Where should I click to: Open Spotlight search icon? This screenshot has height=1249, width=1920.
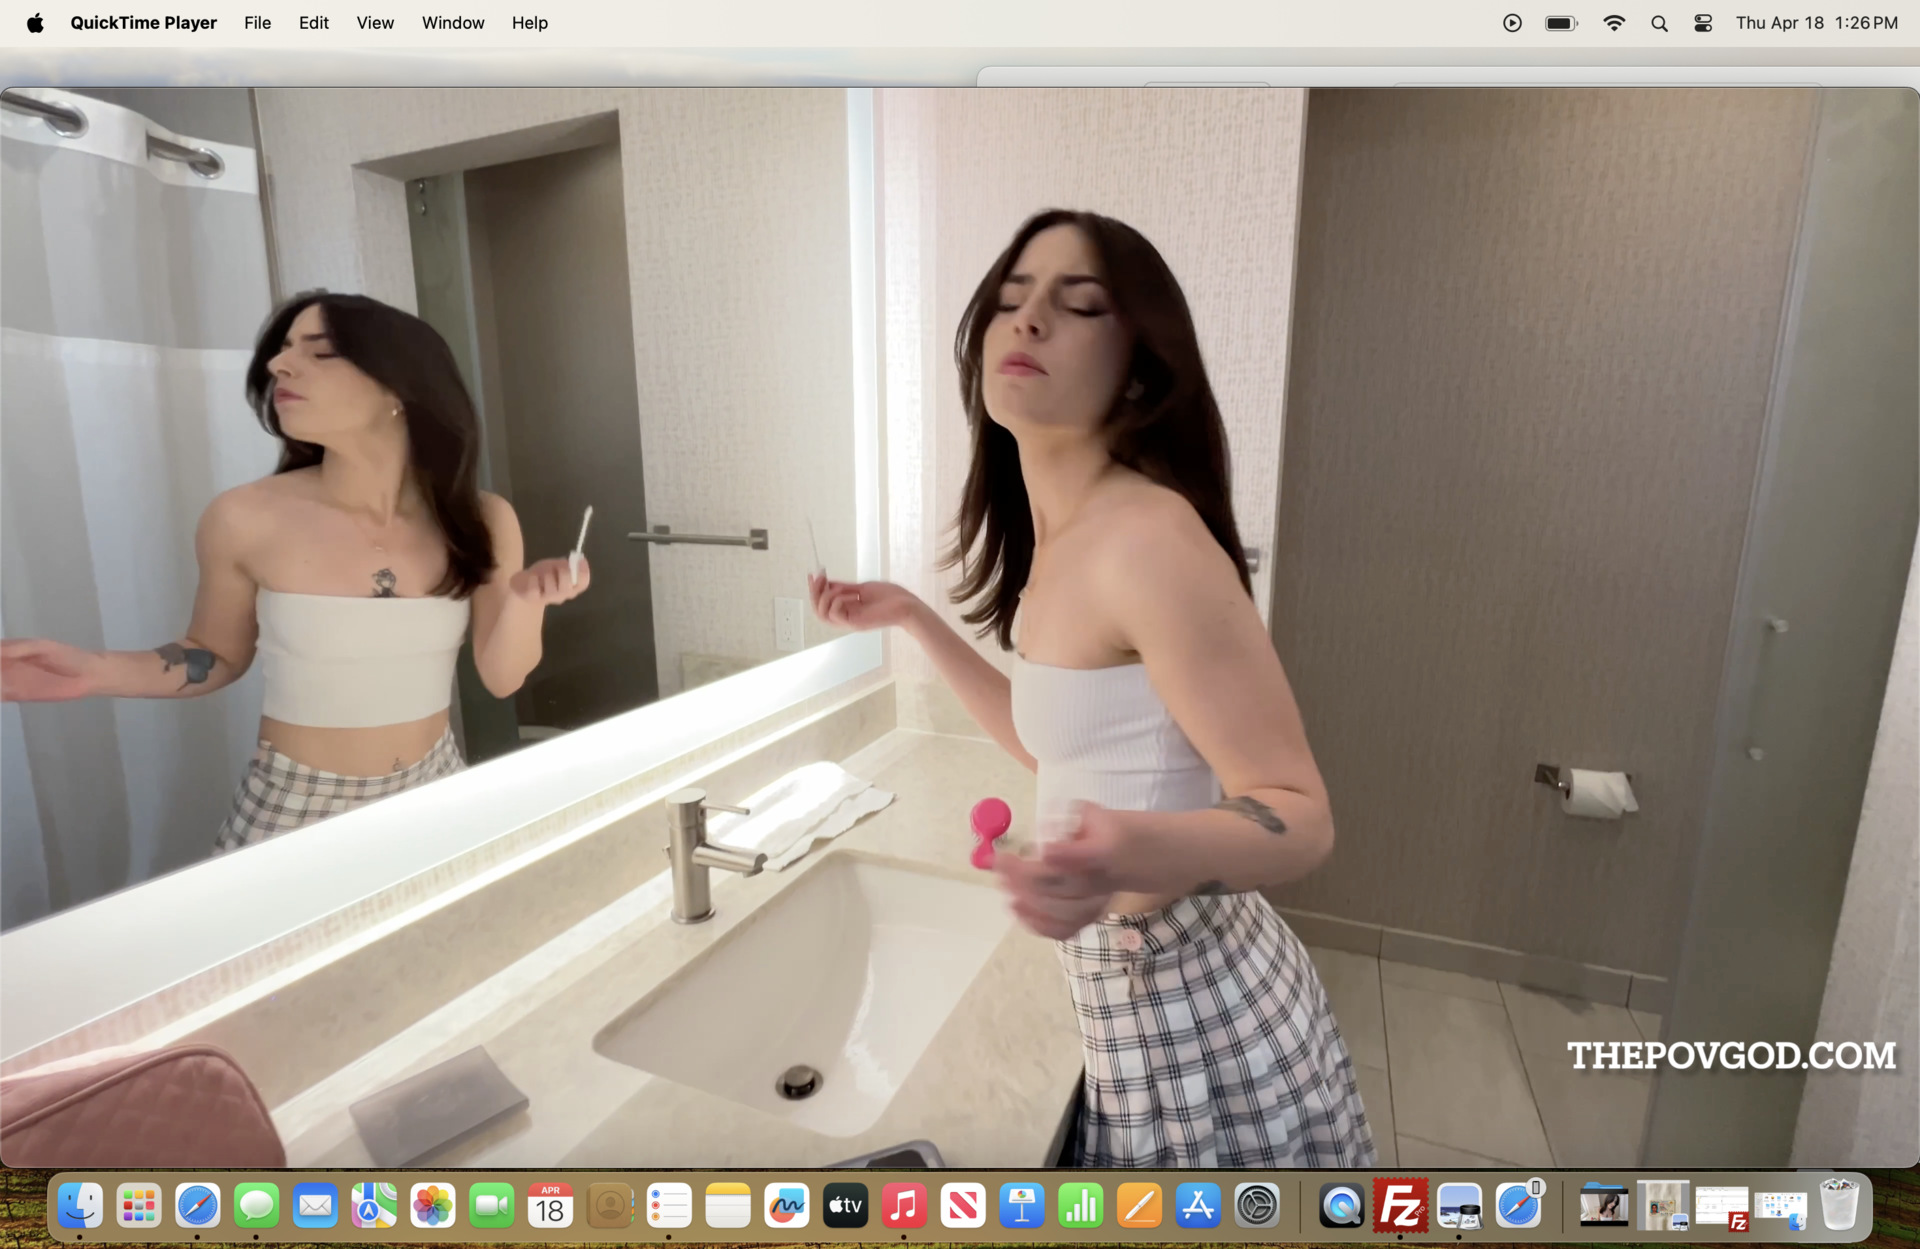click(1659, 23)
